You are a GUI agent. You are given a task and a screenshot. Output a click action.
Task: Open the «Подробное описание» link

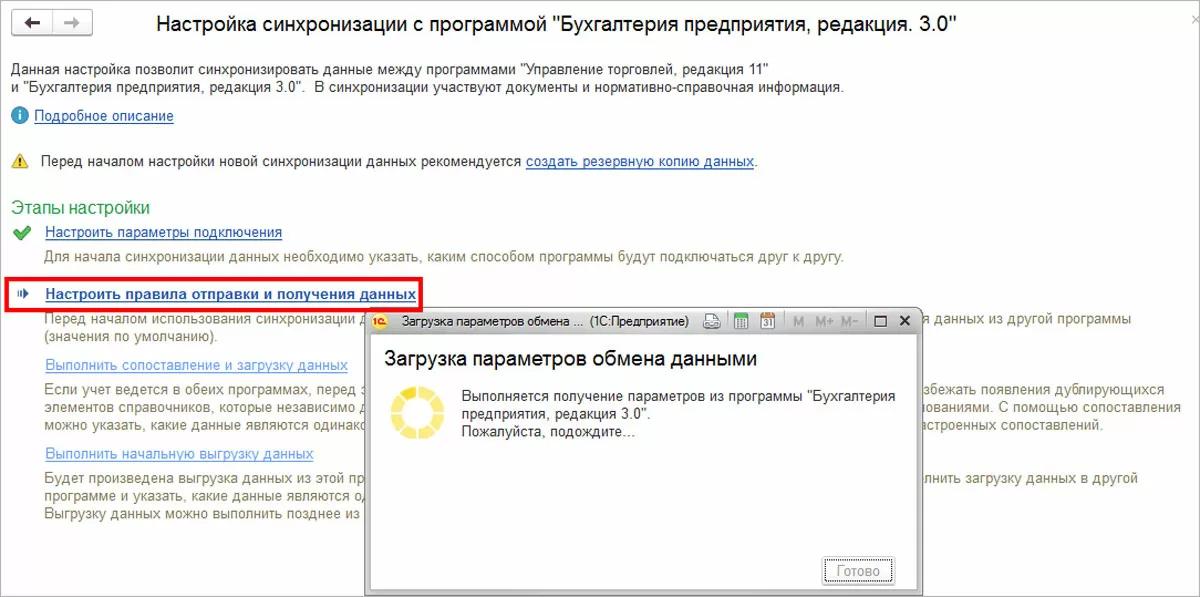(x=104, y=116)
